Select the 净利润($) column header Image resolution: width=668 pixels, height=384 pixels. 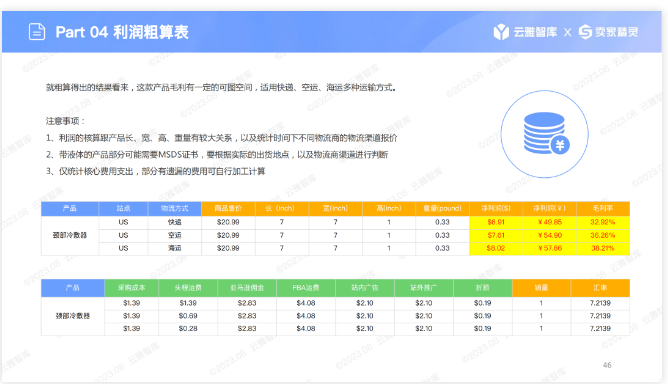496,208
